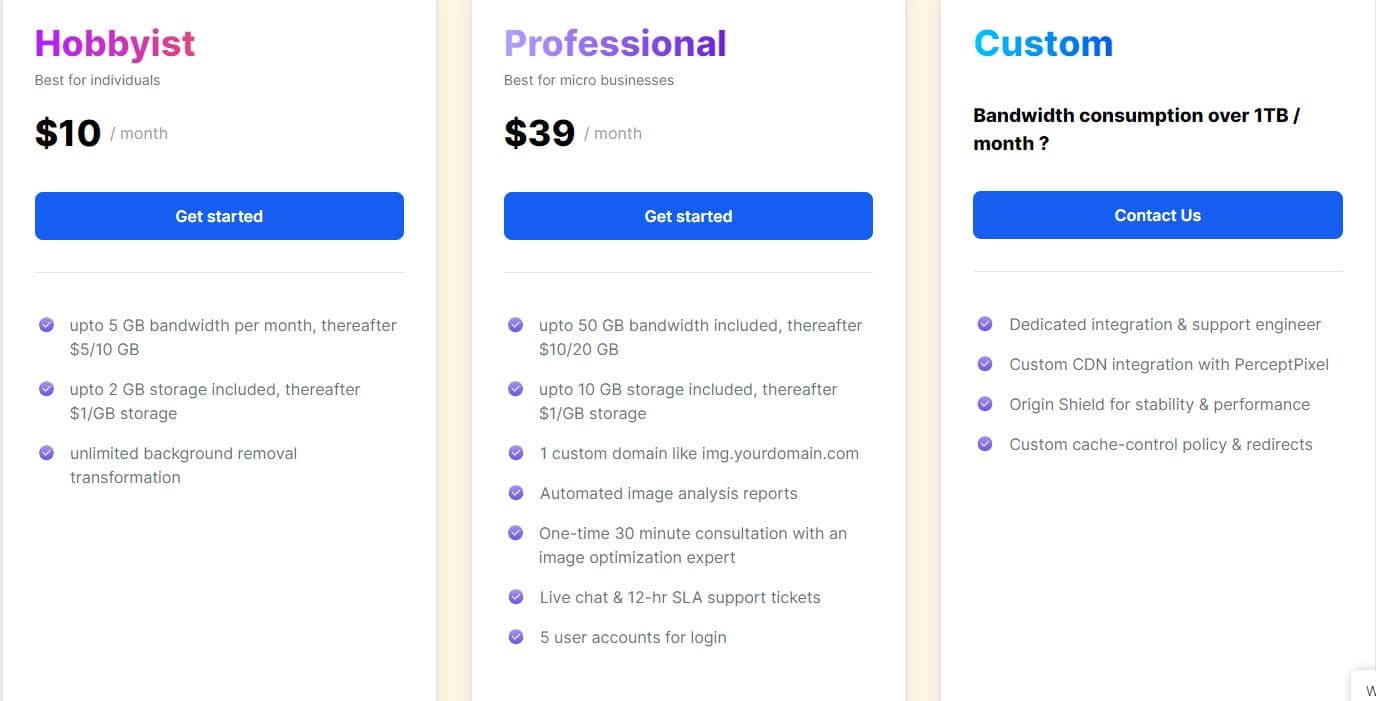Click the checkmark beside custom cache-control policy
Viewport: 1376px width, 701px height.
[x=984, y=443]
